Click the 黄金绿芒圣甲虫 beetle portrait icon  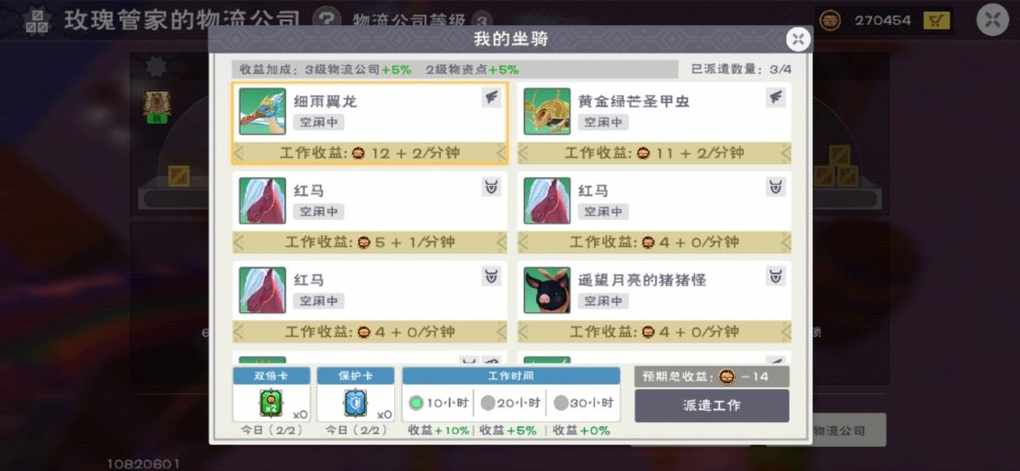[547, 111]
